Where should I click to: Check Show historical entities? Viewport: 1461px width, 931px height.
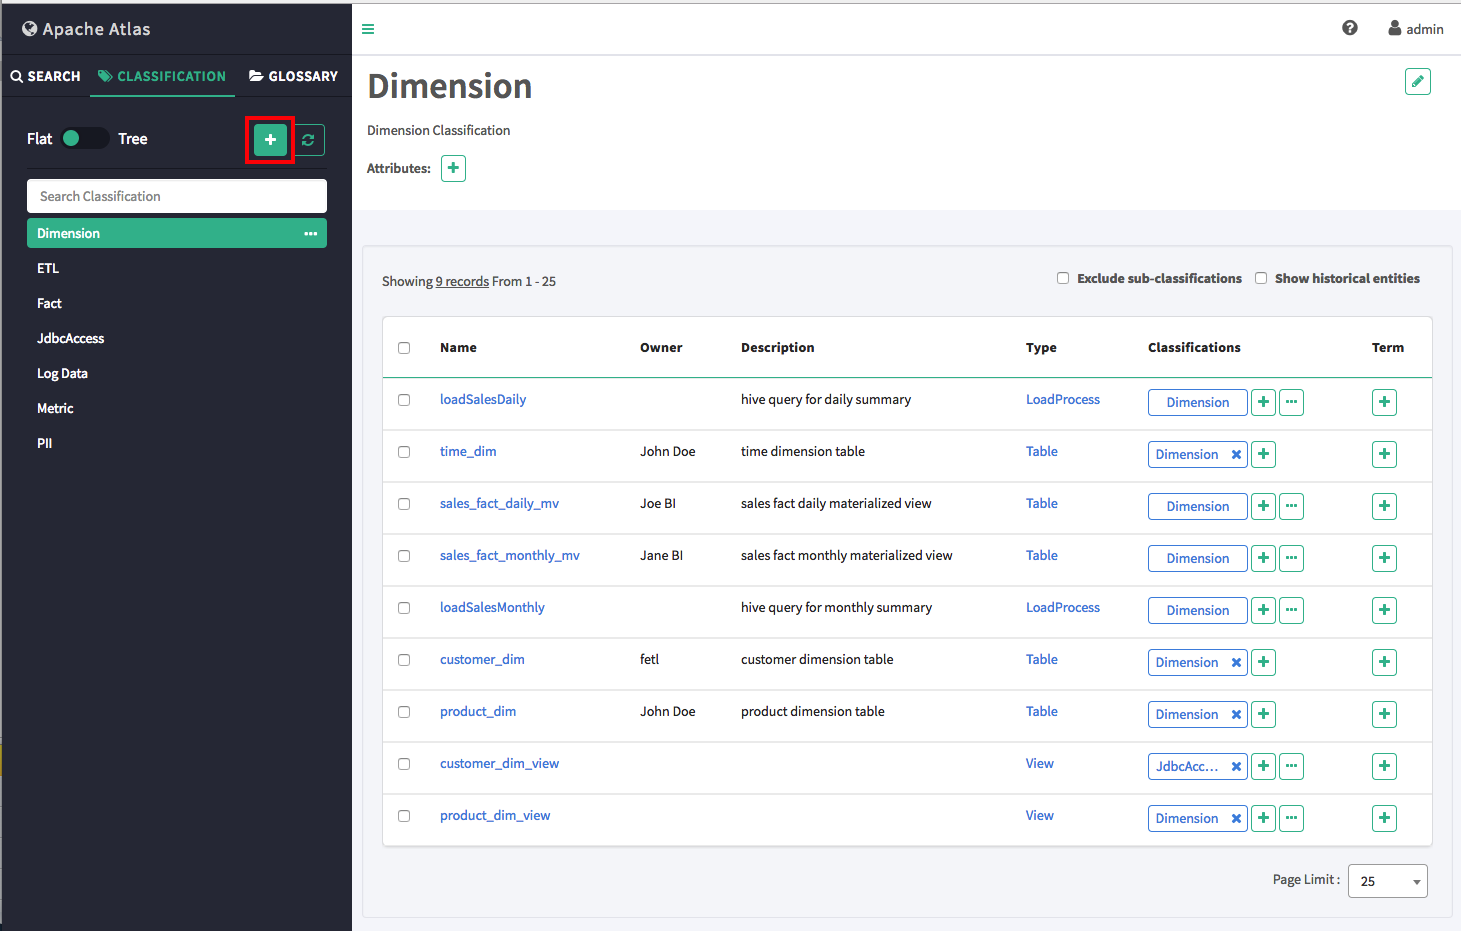tap(1261, 278)
